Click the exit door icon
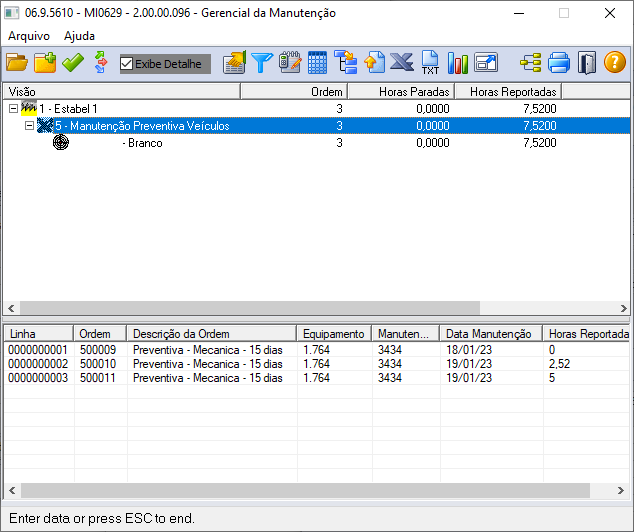The image size is (634, 532). [587, 63]
